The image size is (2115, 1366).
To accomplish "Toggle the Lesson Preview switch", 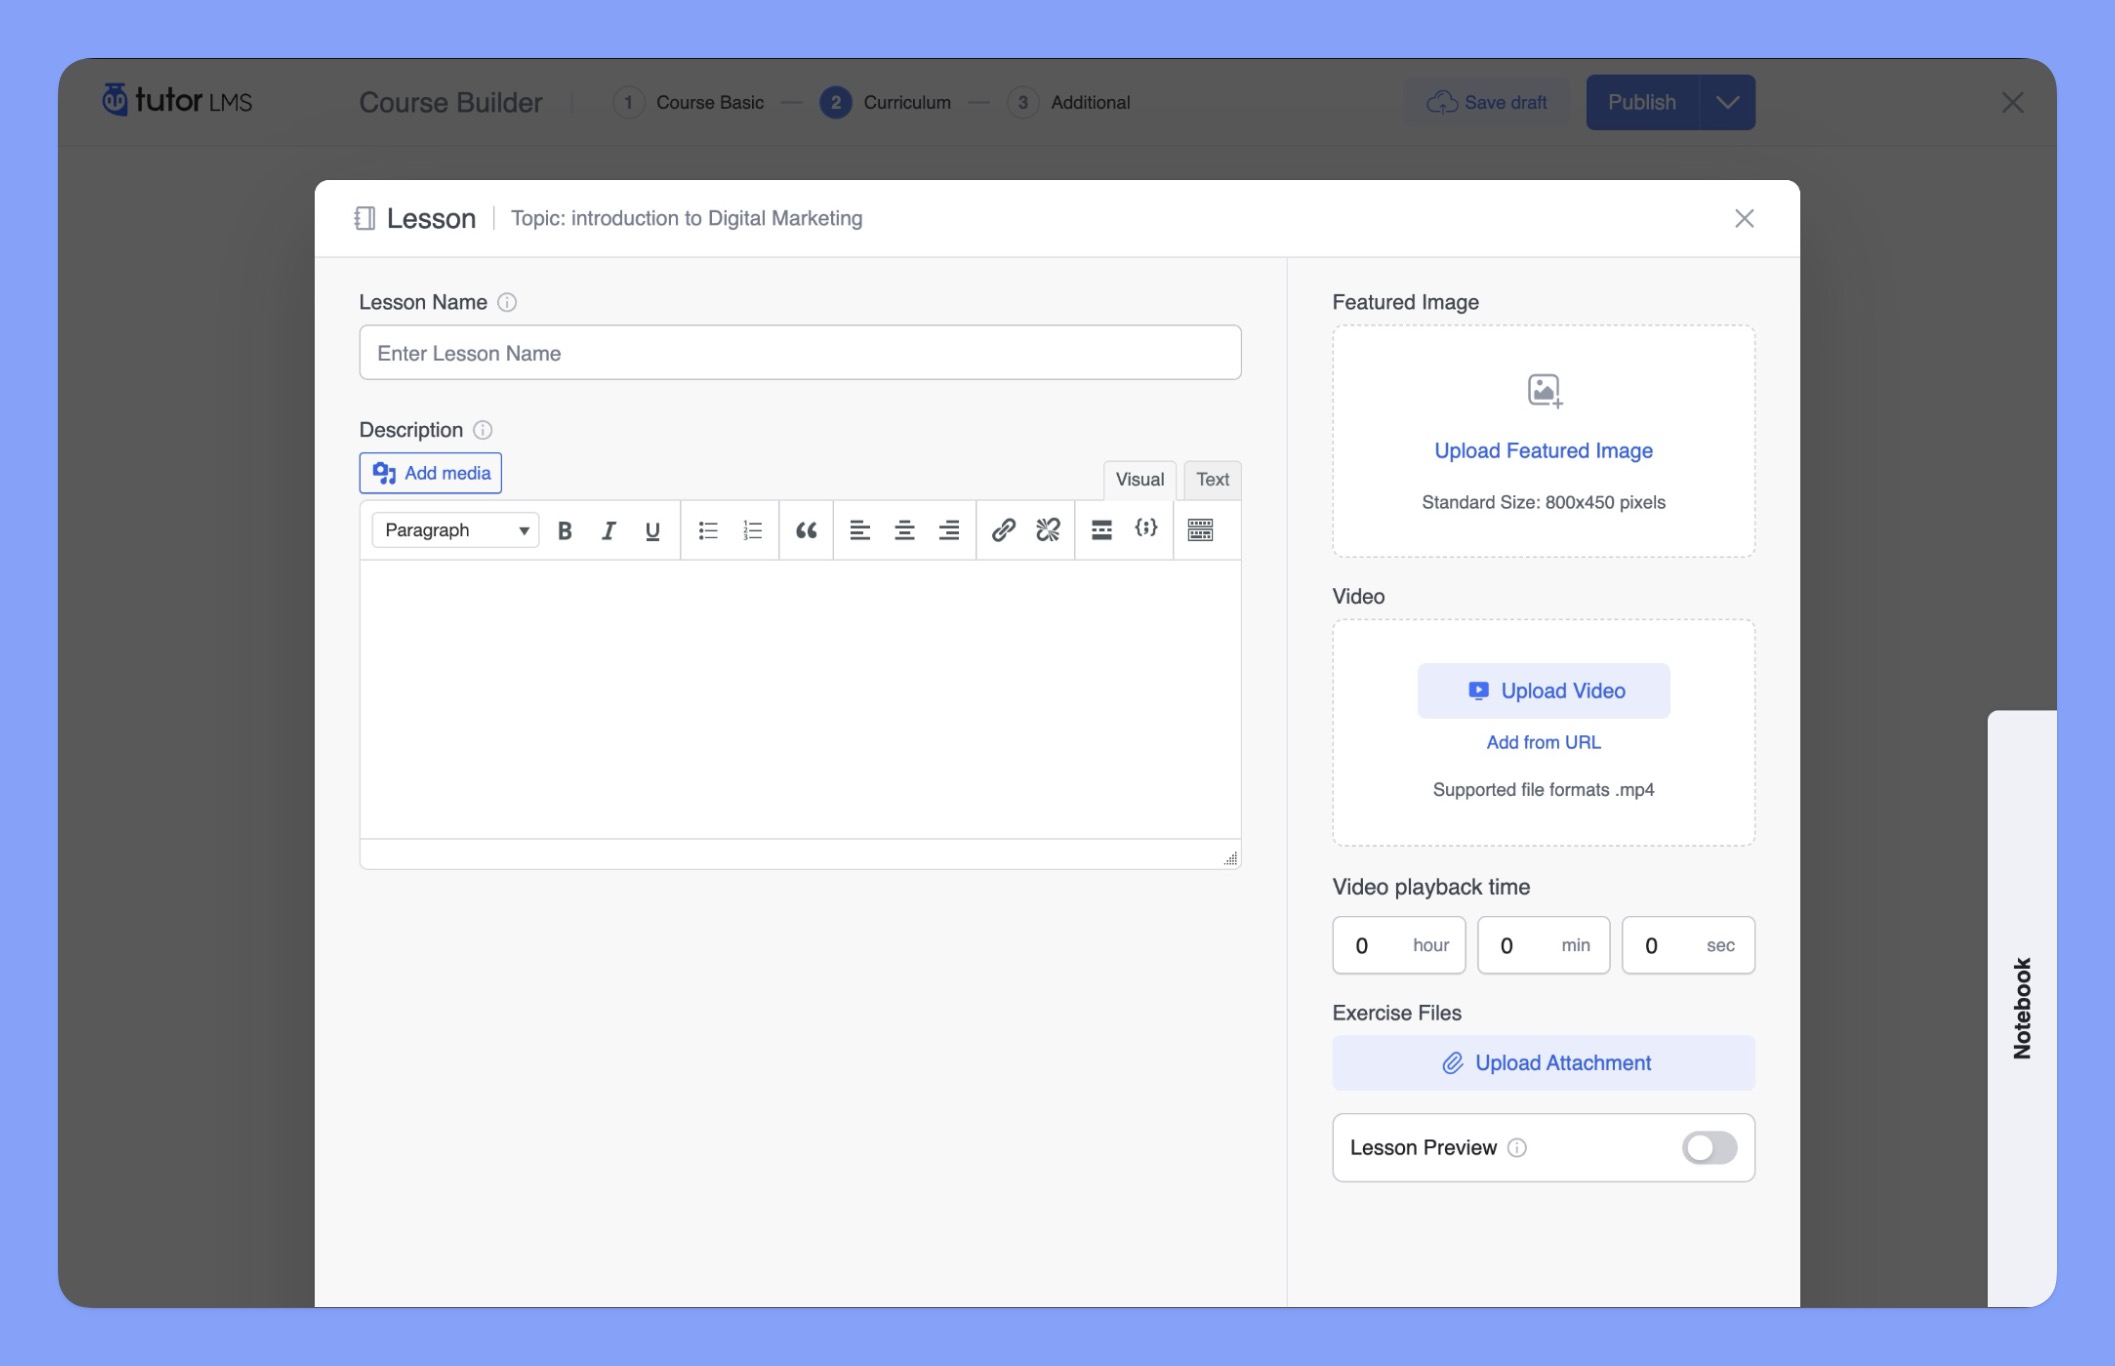I will [1710, 1147].
